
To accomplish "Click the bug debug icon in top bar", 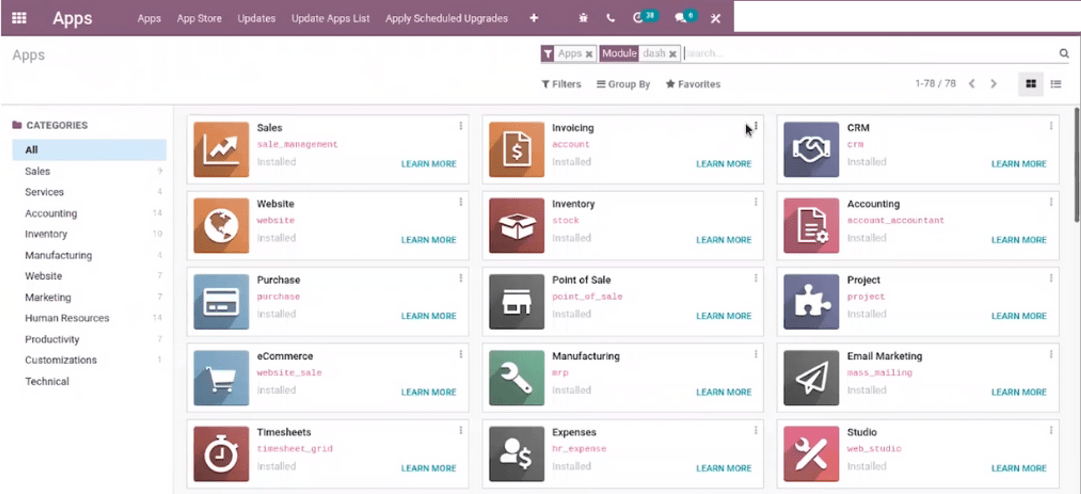I will point(583,19).
